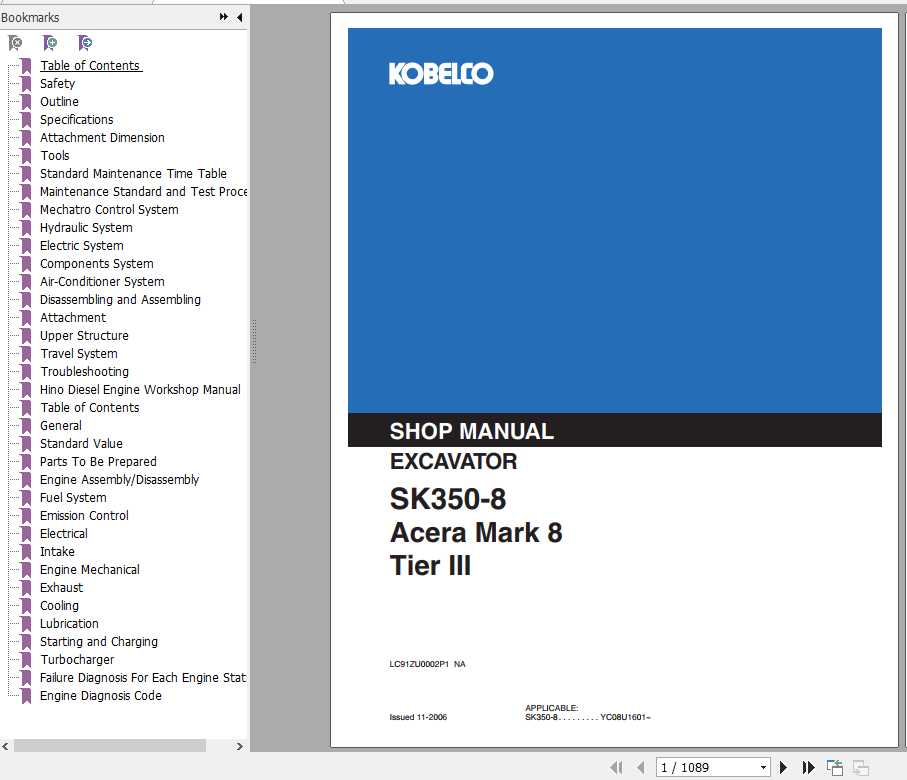
Task: Open Hino Diesel Engine Workshop Manual bookmark
Action: (x=140, y=389)
